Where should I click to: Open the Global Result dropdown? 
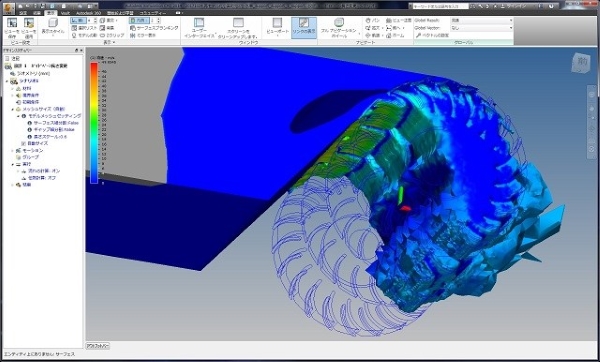click(482, 20)
